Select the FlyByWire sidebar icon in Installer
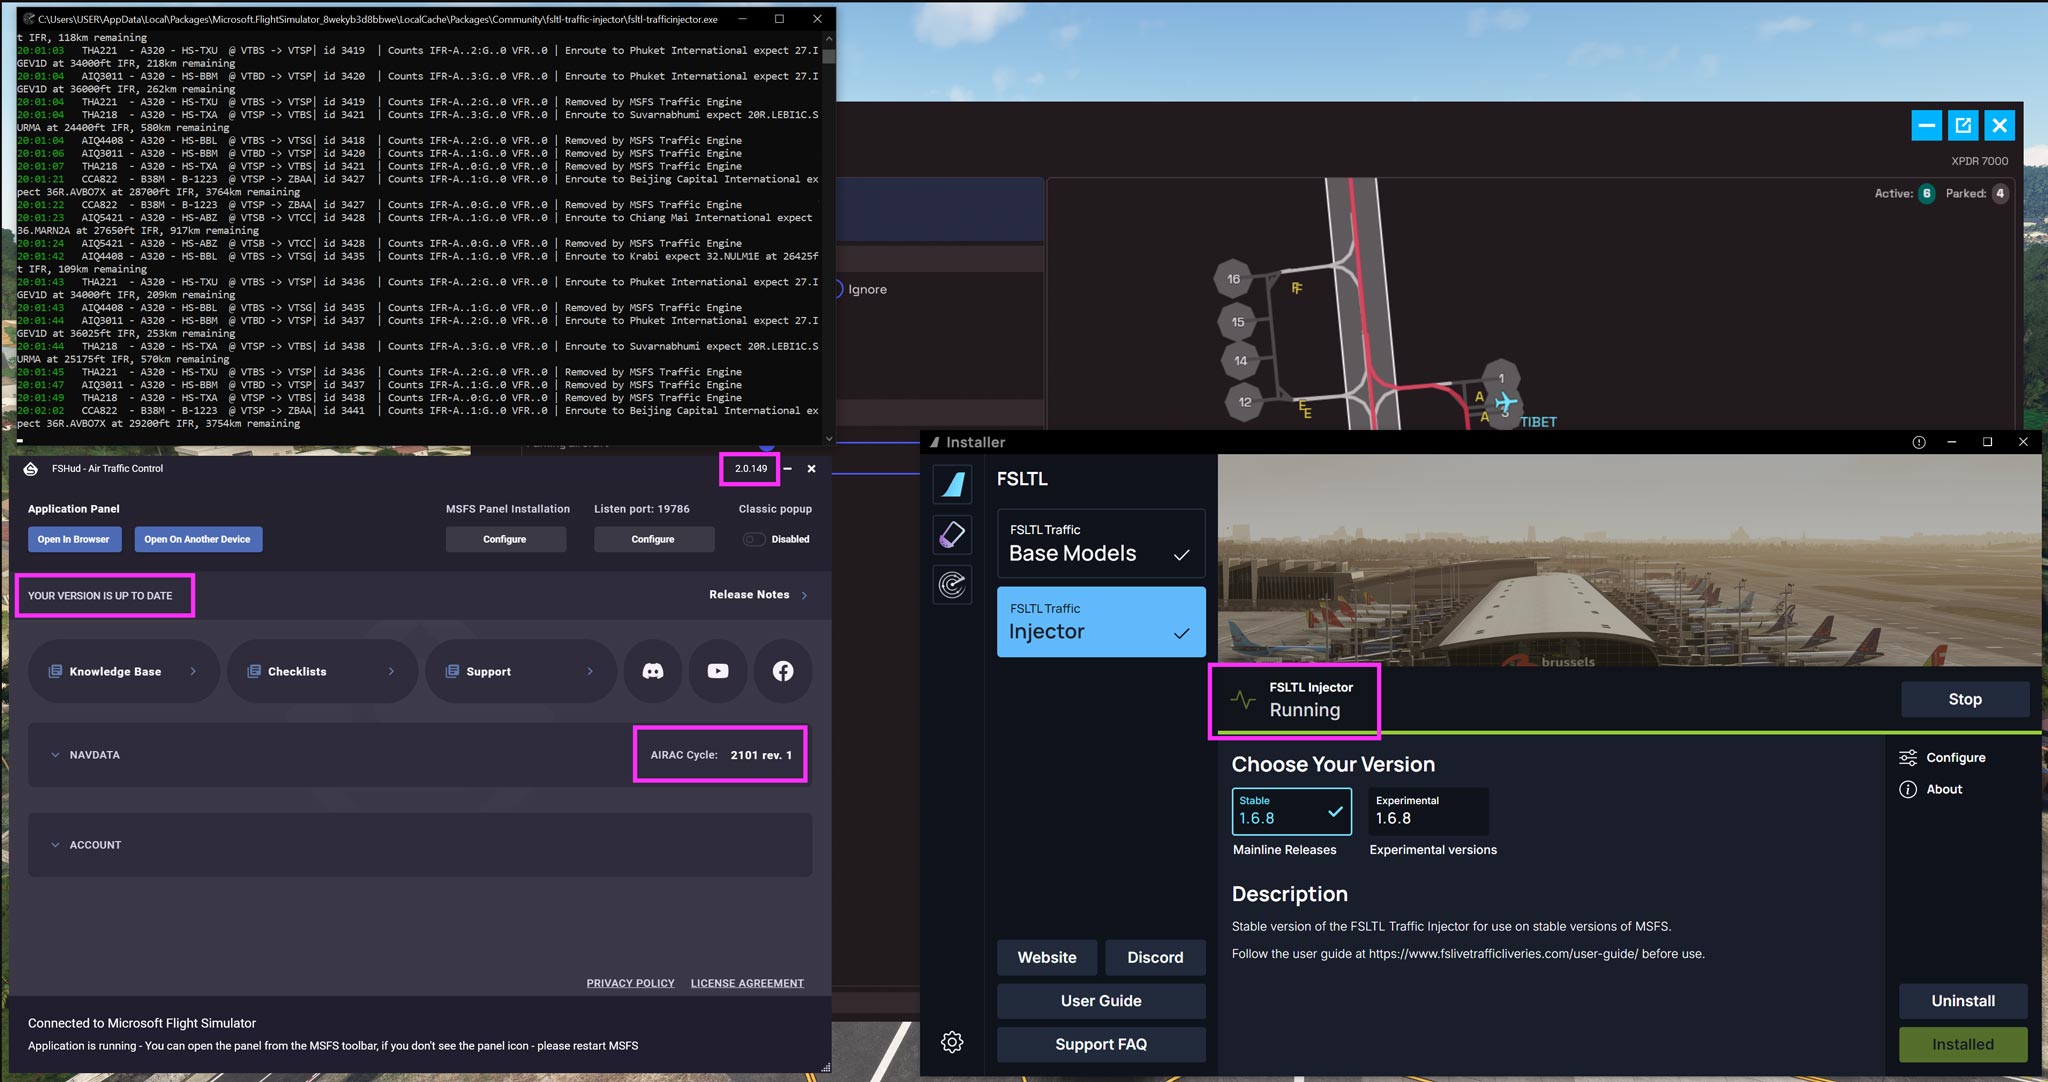The width and height of the screenshot is (2048, 1082). pos(952,484)
